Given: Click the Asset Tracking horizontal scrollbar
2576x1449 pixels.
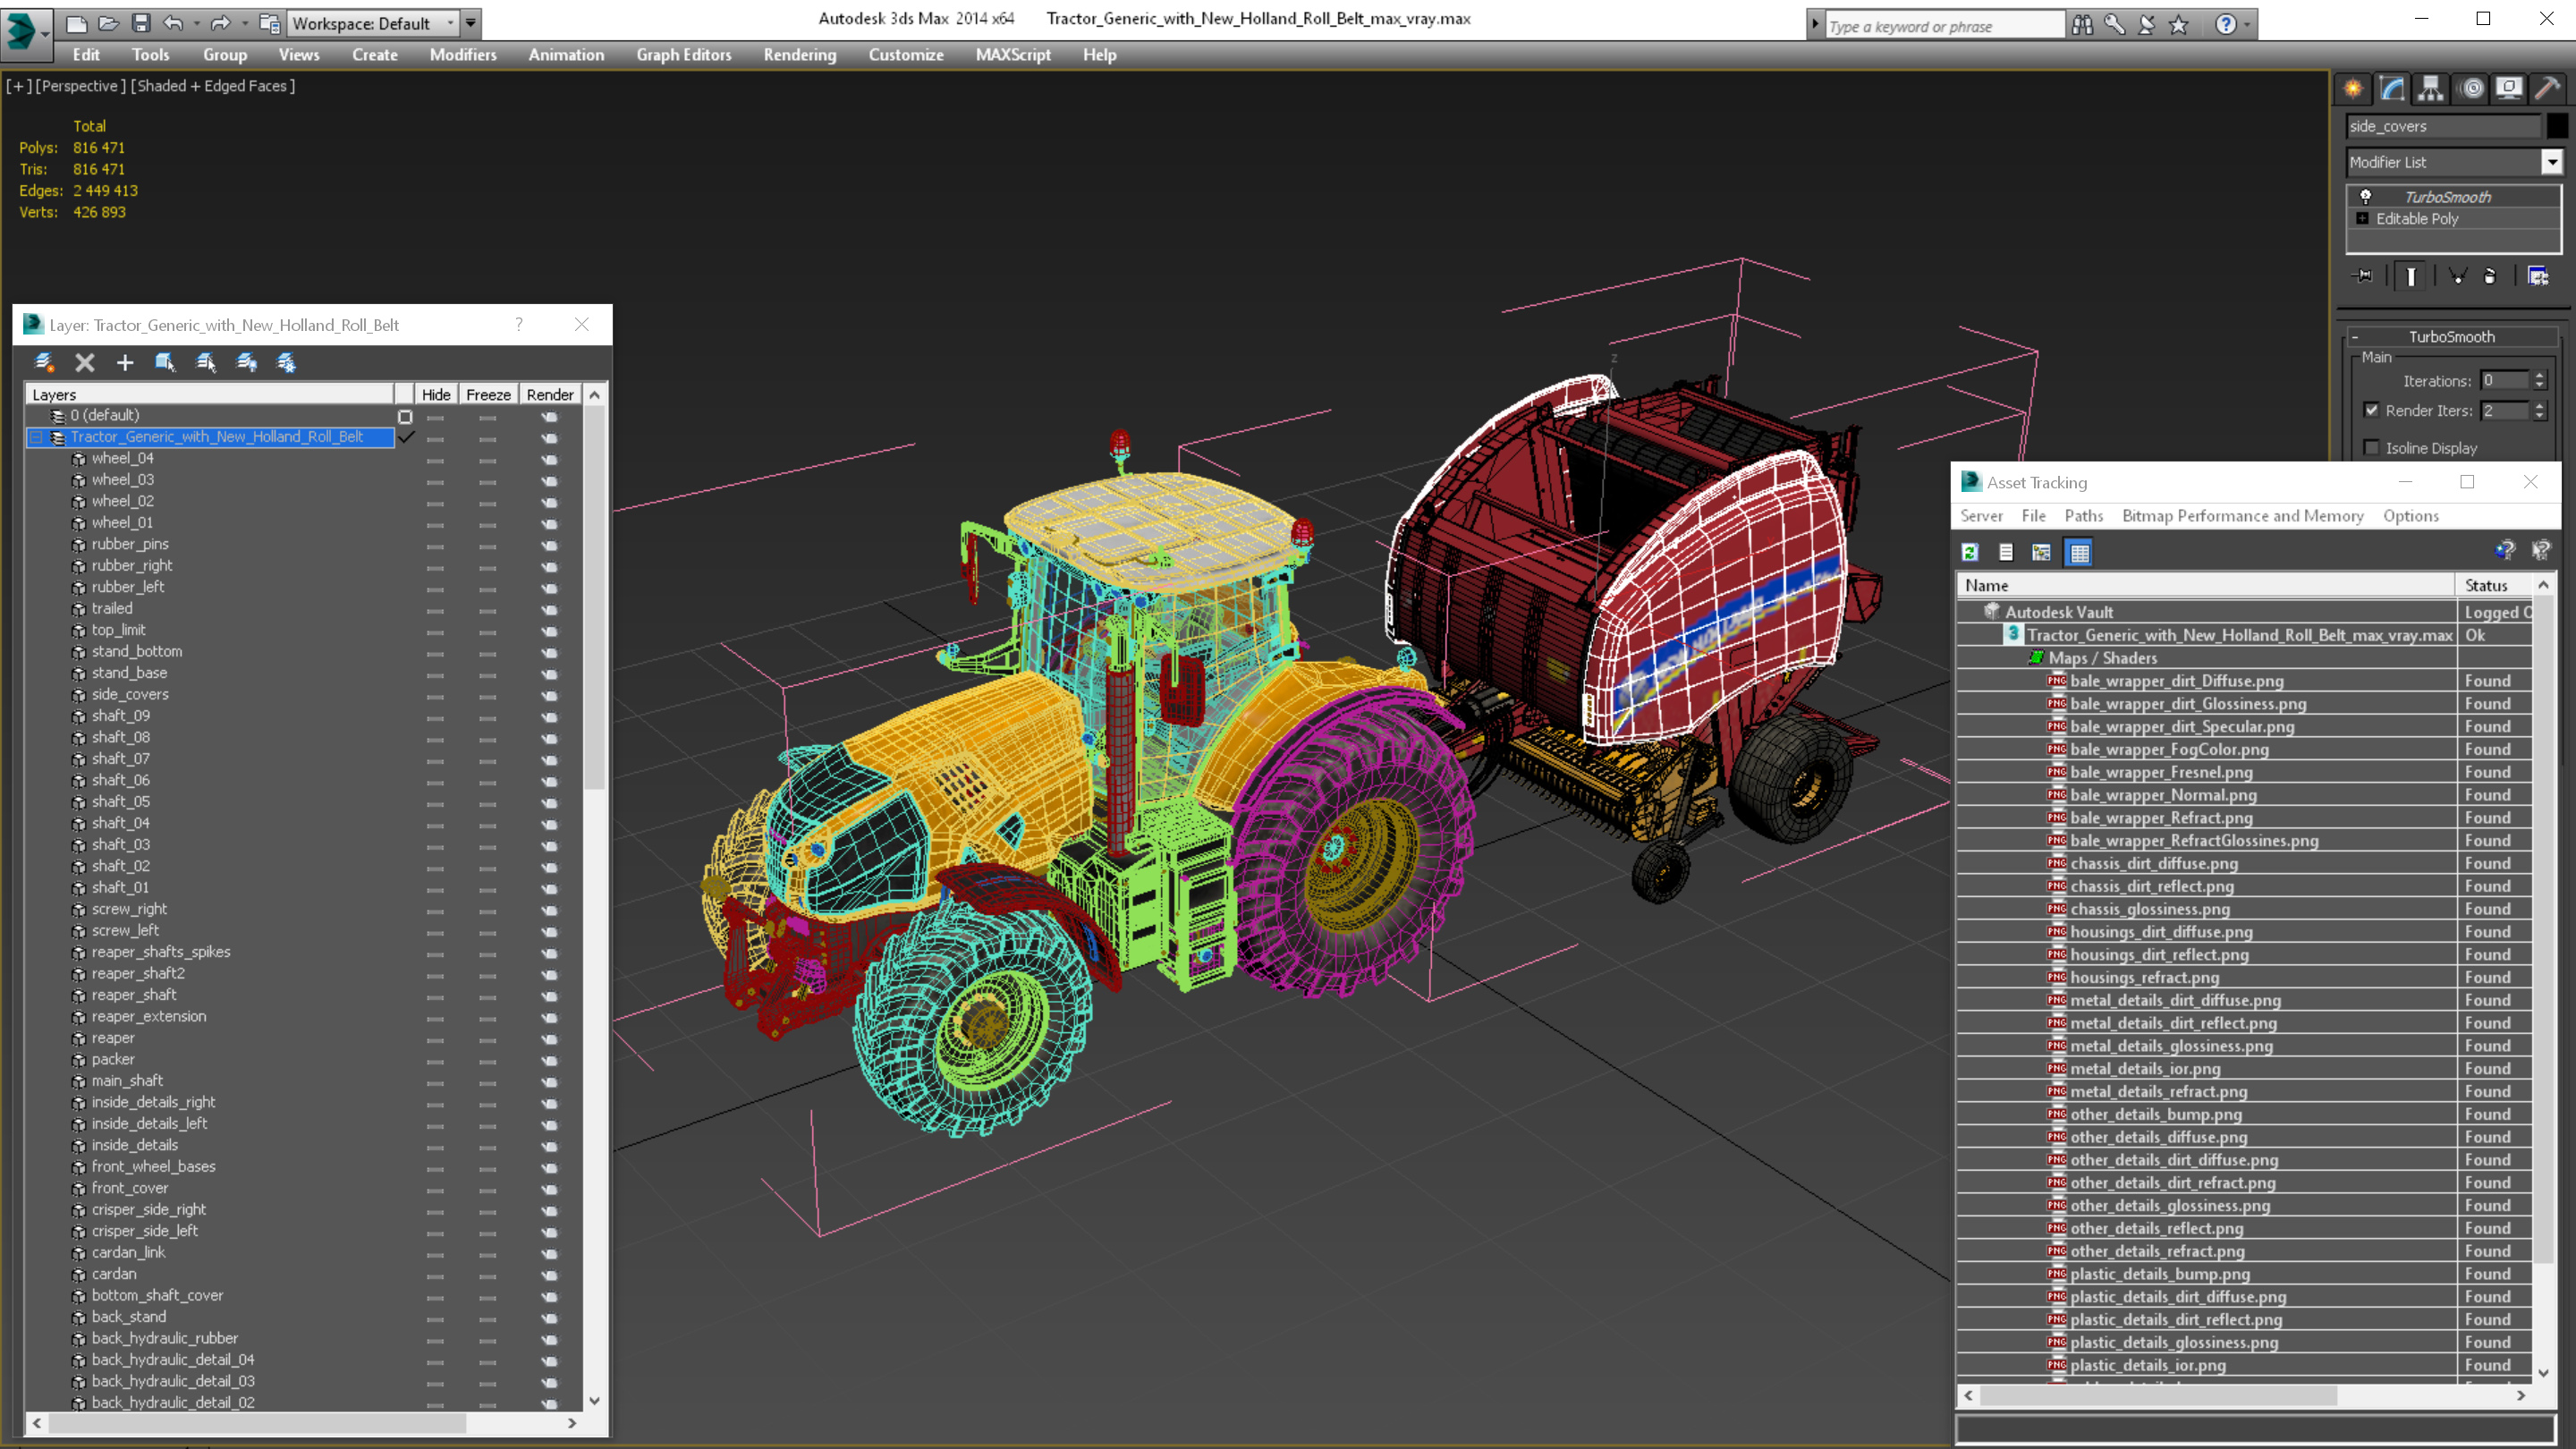Looking at the screenshot, I should coord(2245,1395).
